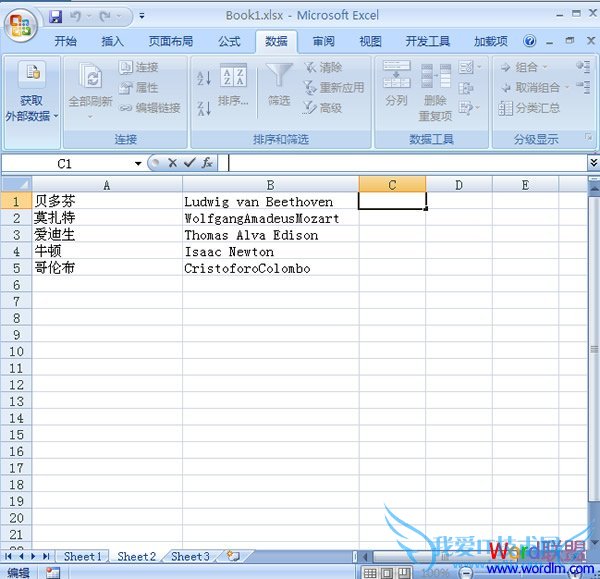Image resolution: width=600 pixels, height=579 pixels.
Task: Open the 分级显示 dialog launcher
Action: [589, 137]
